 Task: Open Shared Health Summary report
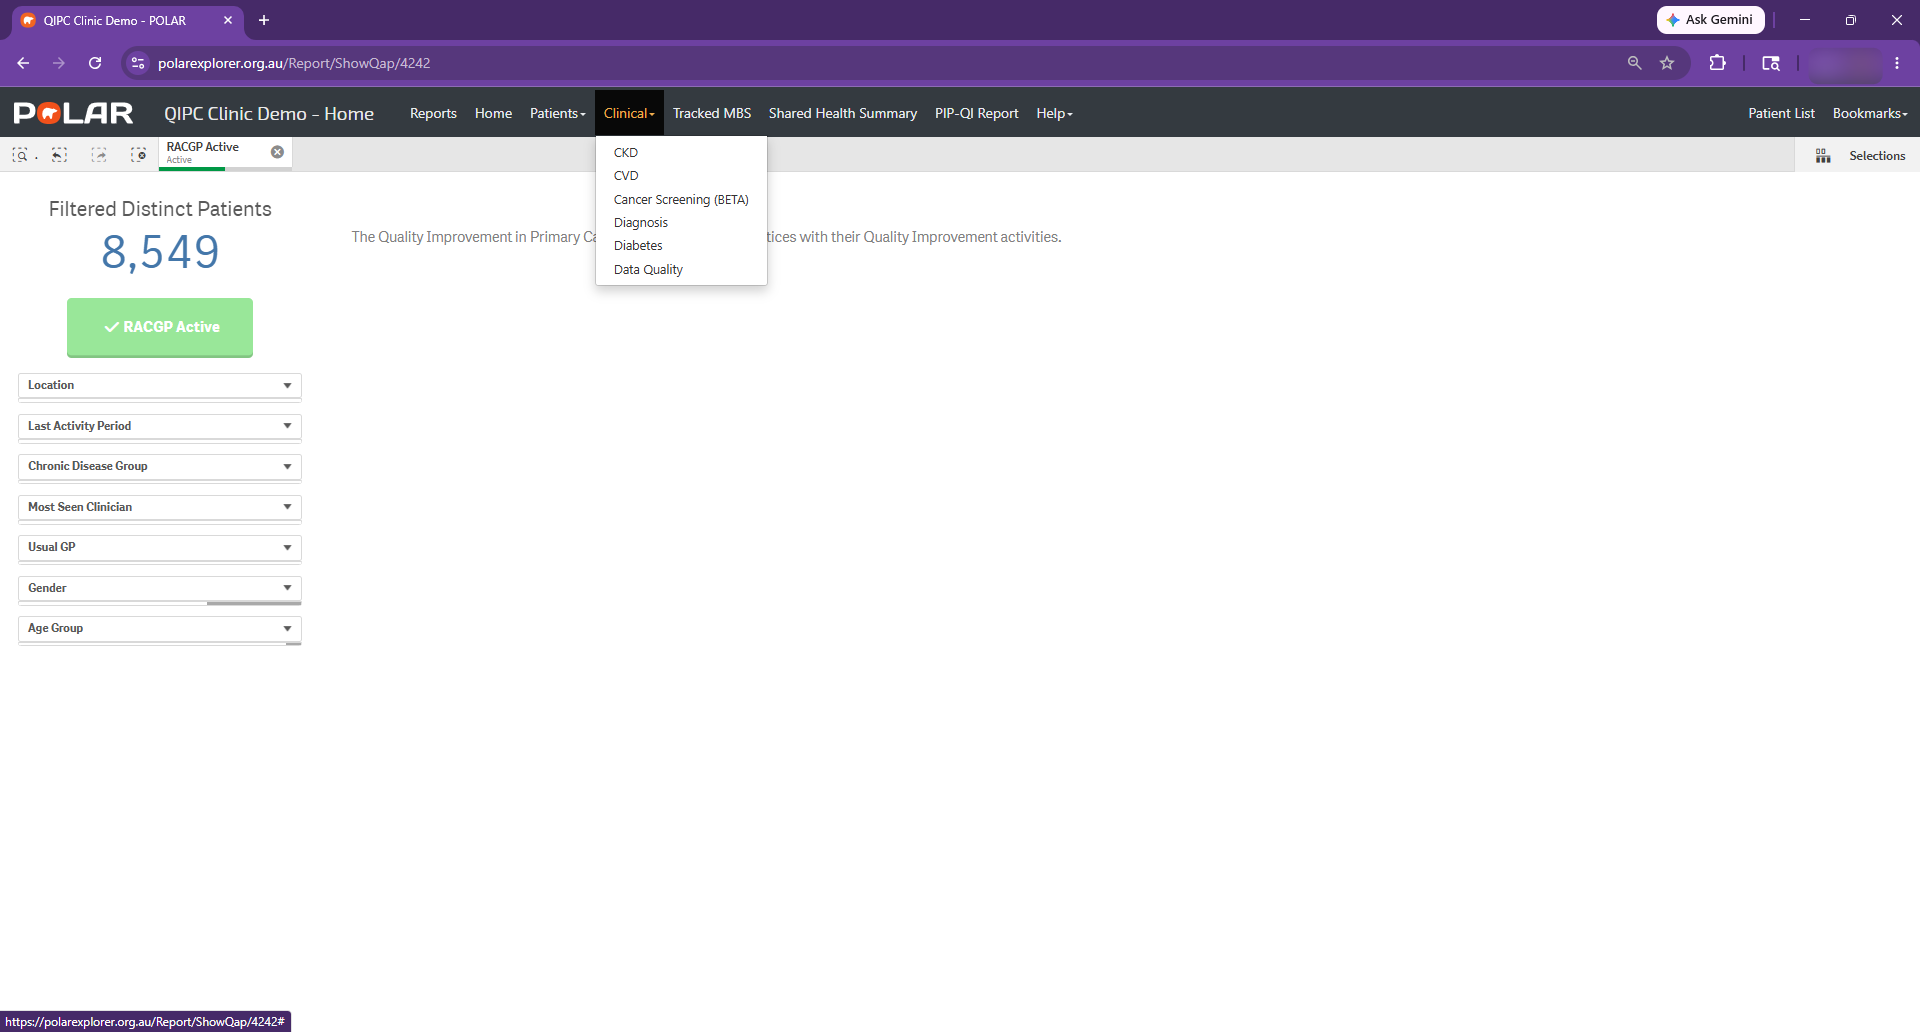842,113
